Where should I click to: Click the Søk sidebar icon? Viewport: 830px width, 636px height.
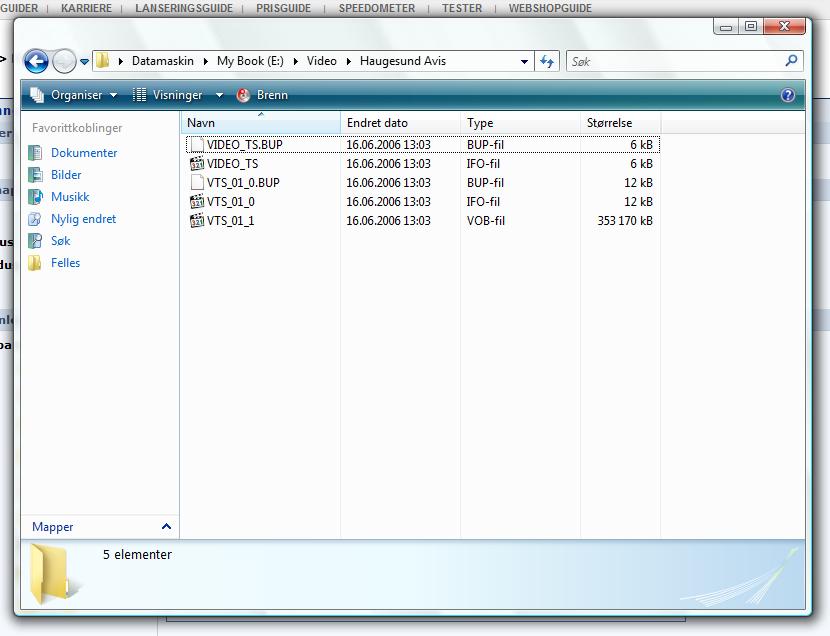(x=35, y=241)
